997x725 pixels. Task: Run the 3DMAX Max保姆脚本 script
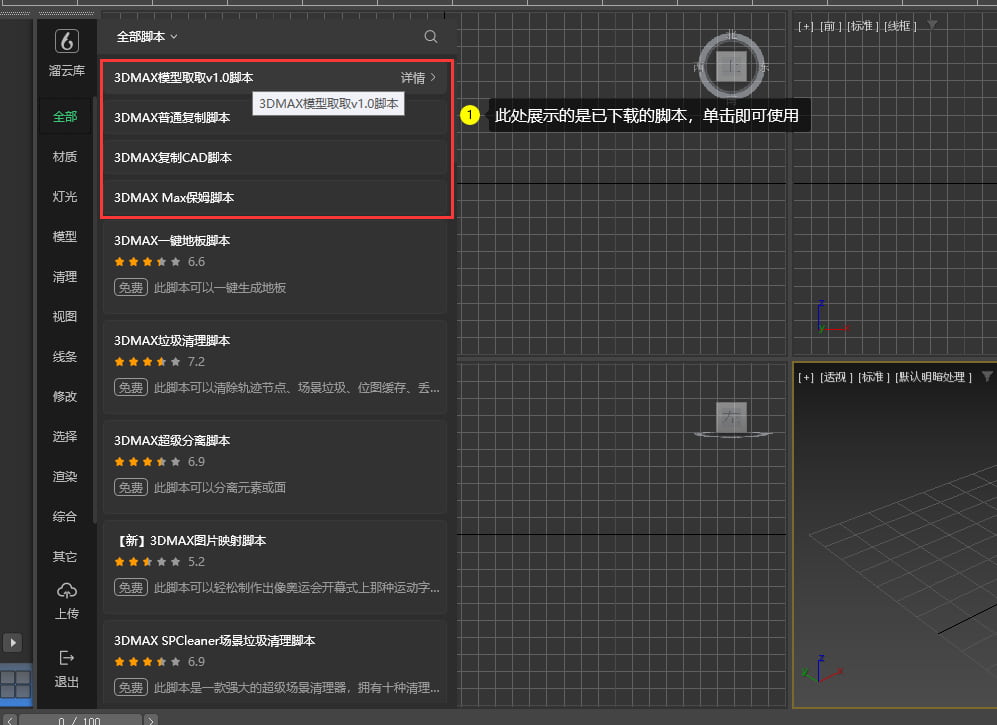(275, 198)
